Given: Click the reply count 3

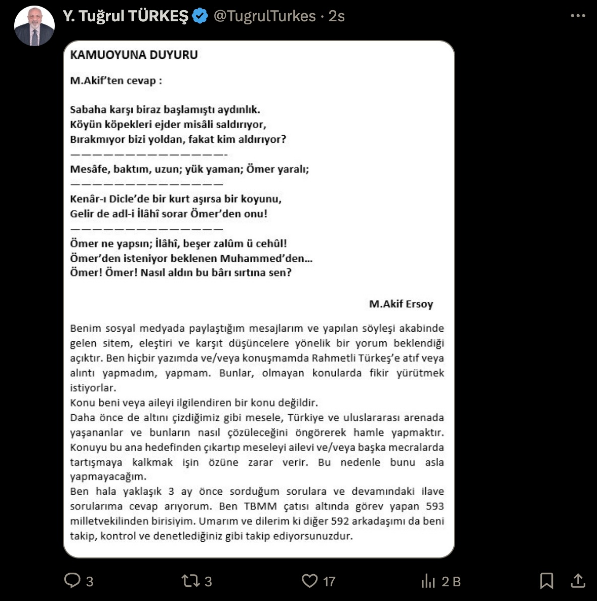Looking at the screenshot, I should coord(90,581).
